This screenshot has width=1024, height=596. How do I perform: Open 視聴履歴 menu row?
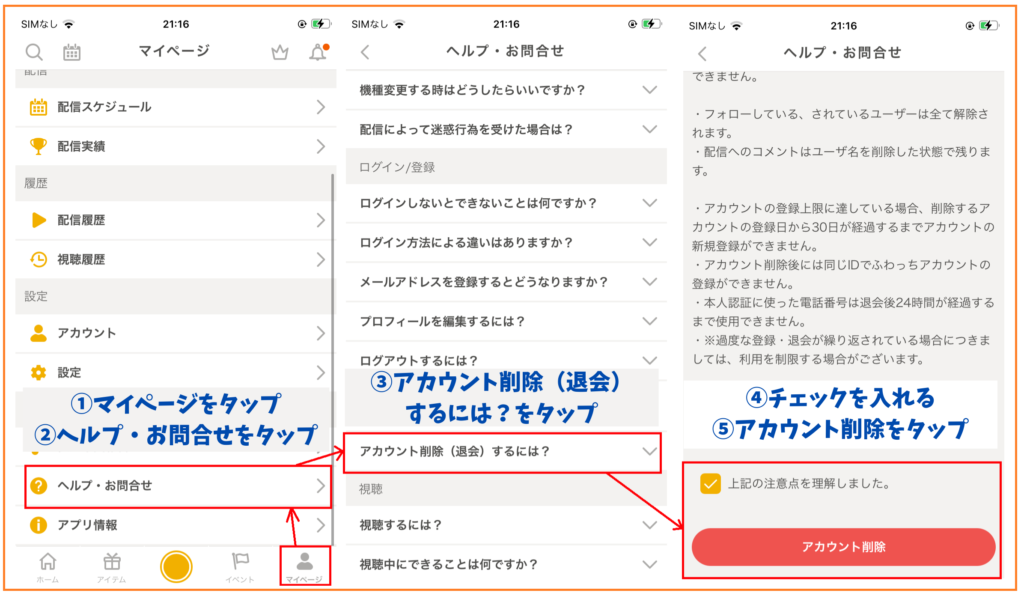(x=175, y=259)
